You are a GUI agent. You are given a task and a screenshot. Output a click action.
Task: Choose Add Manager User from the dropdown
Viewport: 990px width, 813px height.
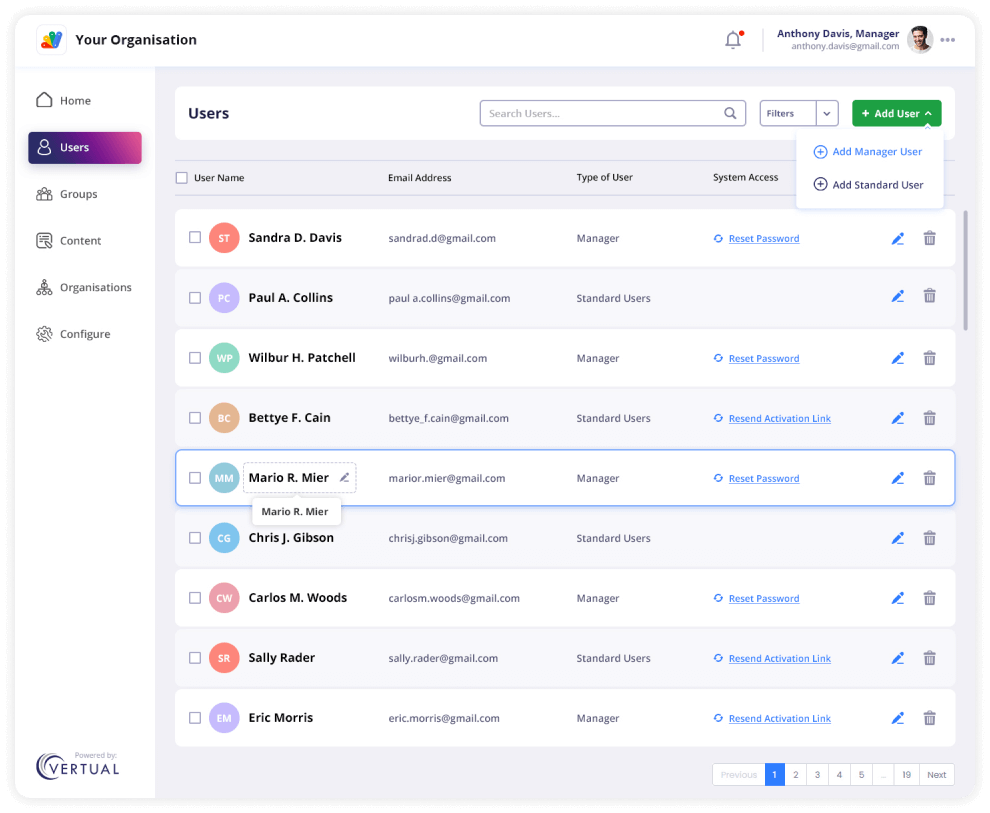(868, 151)
